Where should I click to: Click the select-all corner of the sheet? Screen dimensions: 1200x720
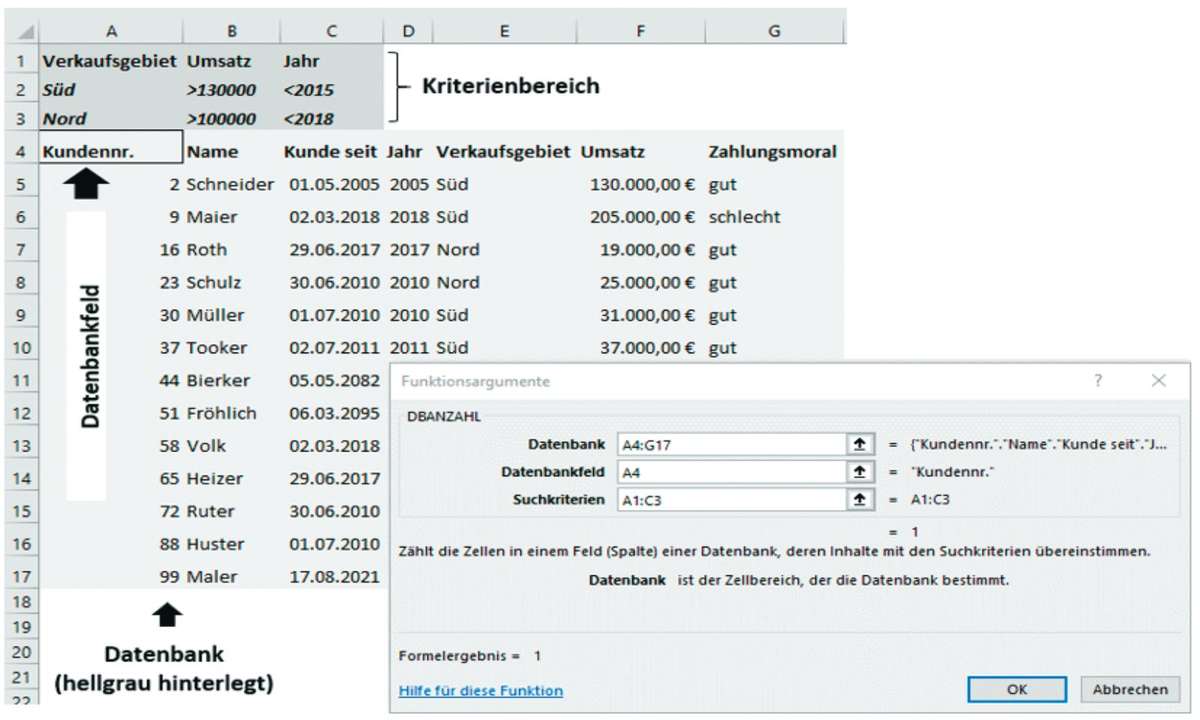point(20,31)
